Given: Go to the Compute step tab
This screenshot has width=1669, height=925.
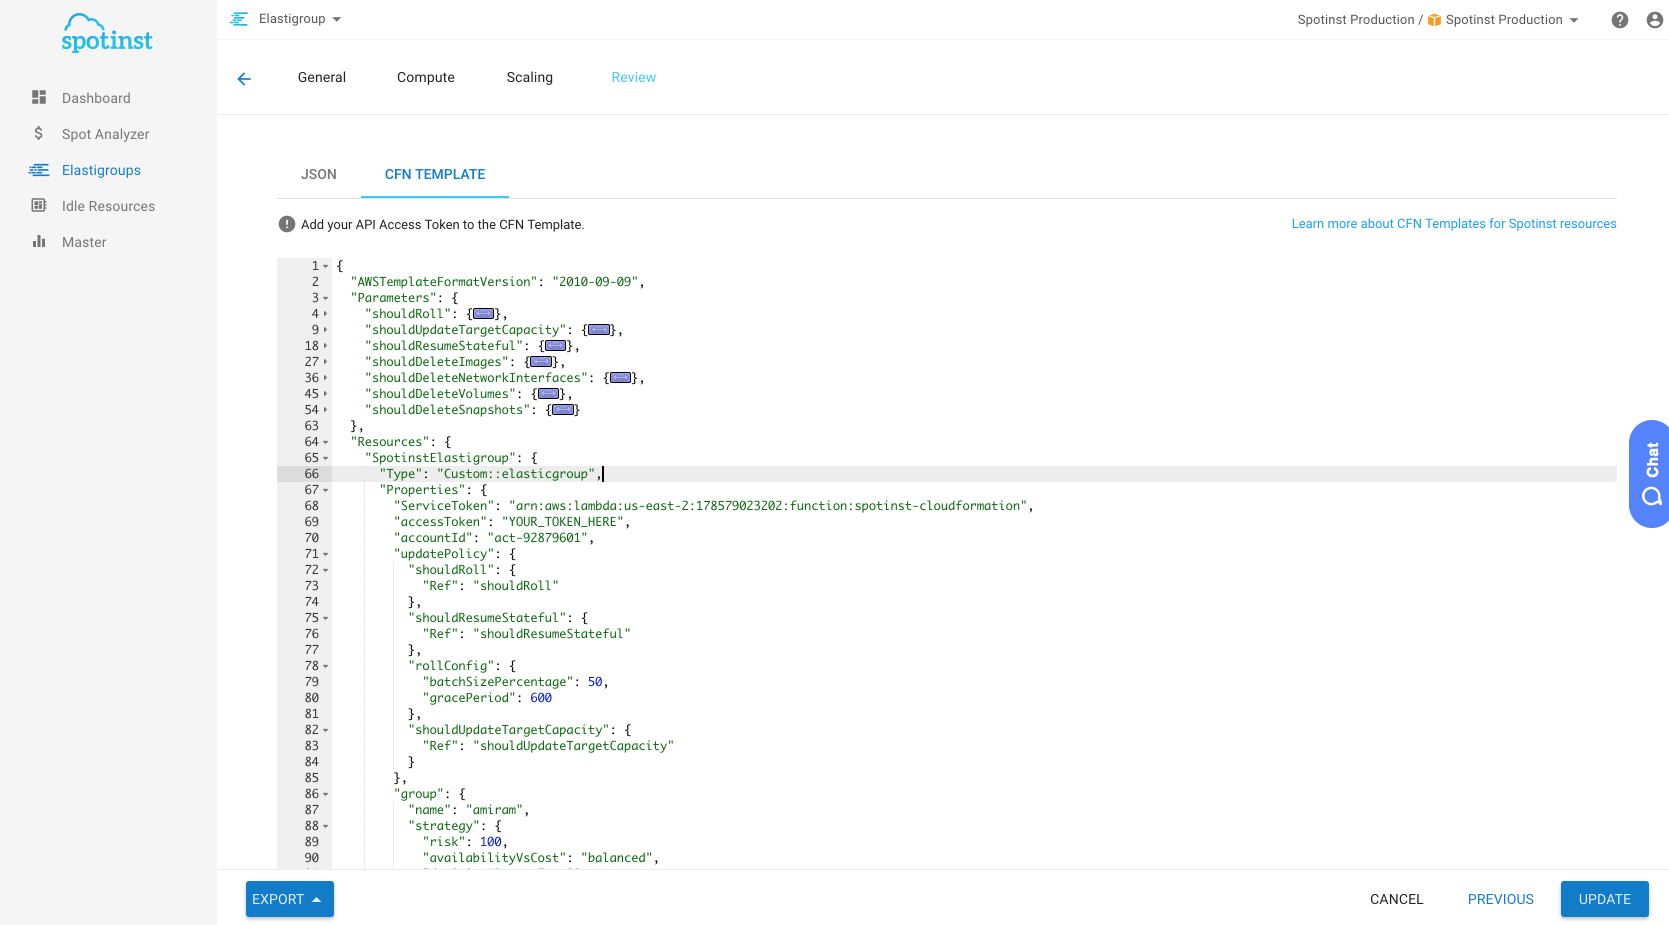Looking at the screenshot, I should (x=425, y=78).
